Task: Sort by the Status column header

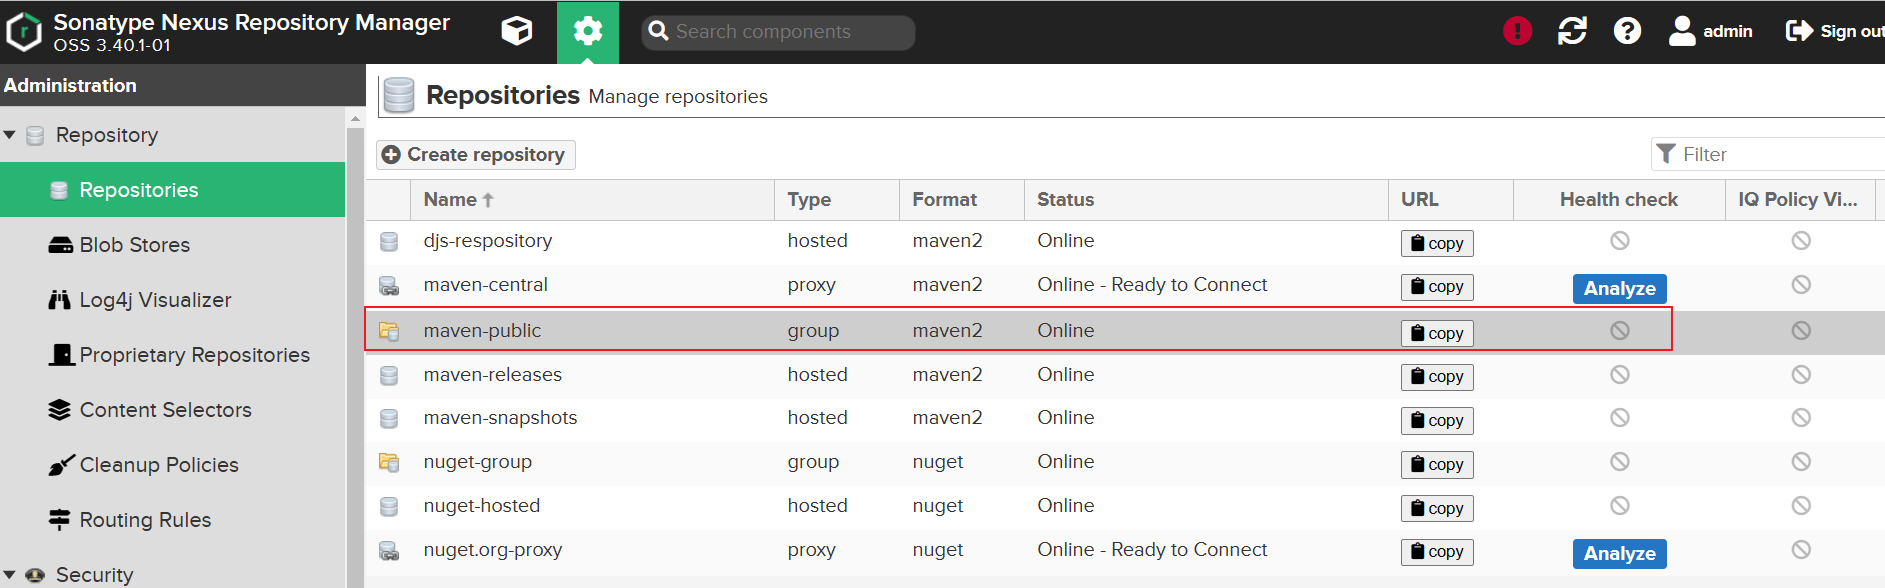Action: pos(1206,200)
